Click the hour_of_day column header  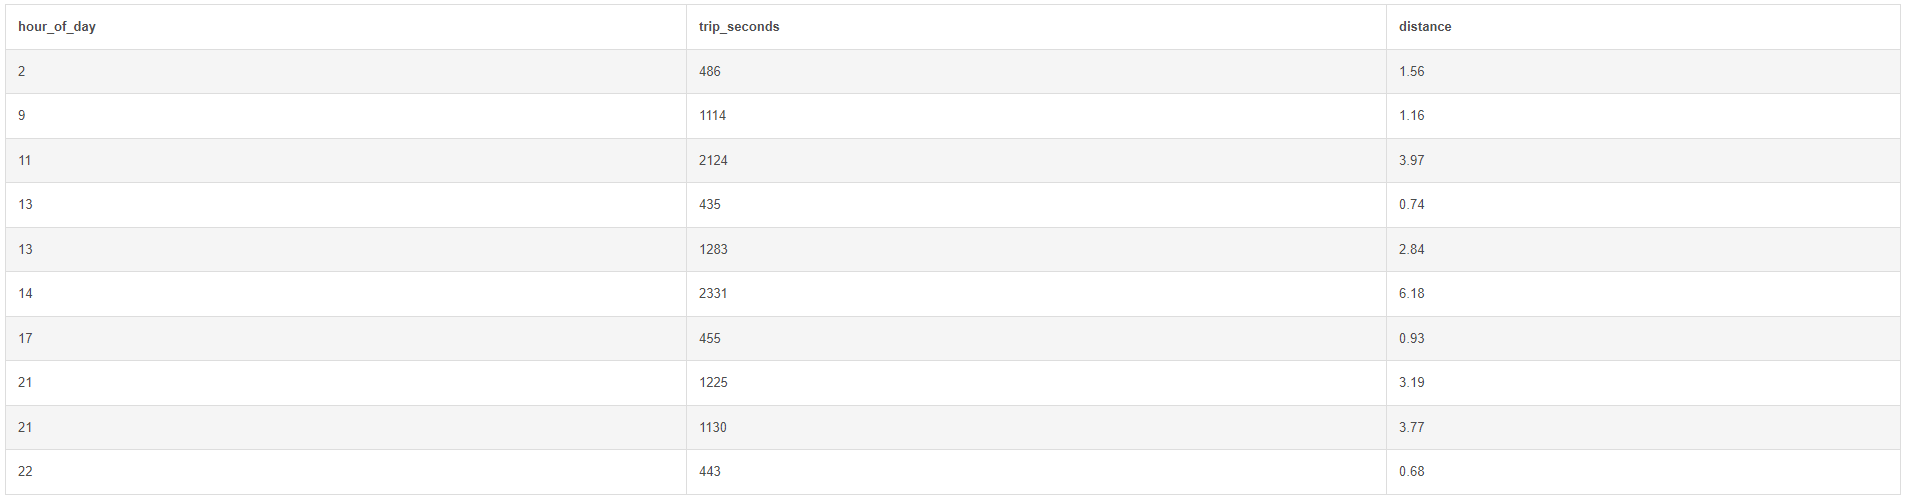(x=57, y=27)
